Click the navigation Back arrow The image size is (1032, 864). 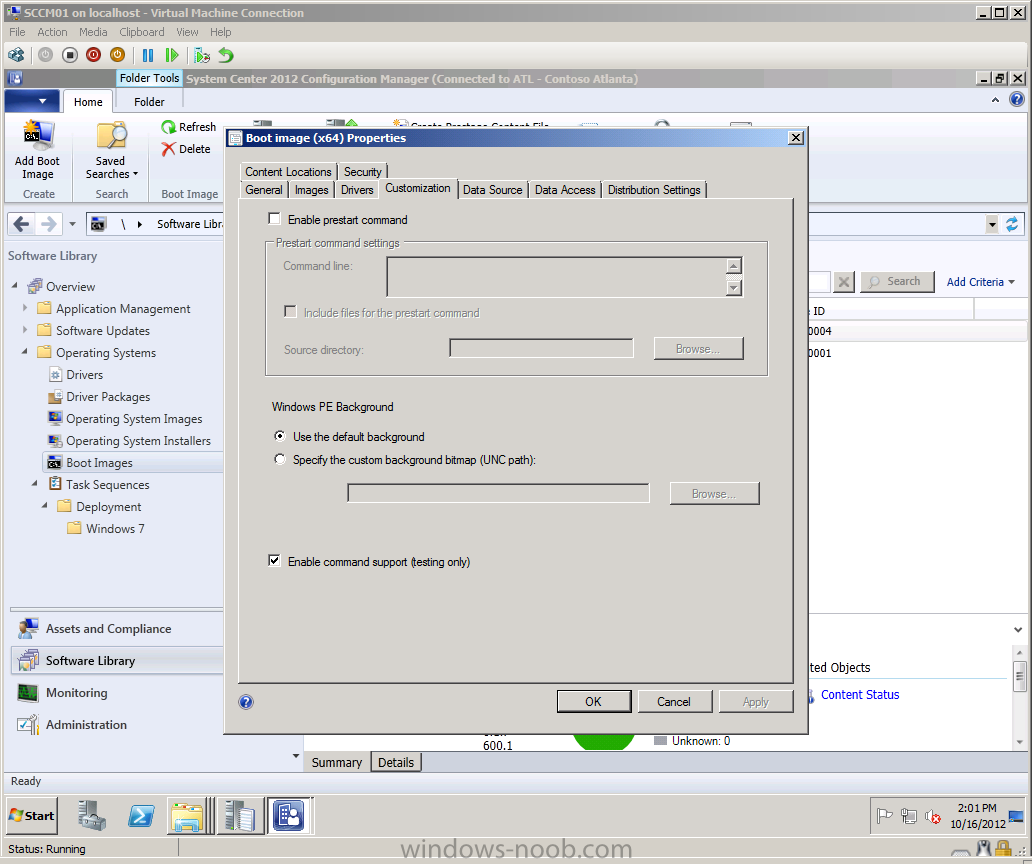point(21,224)
